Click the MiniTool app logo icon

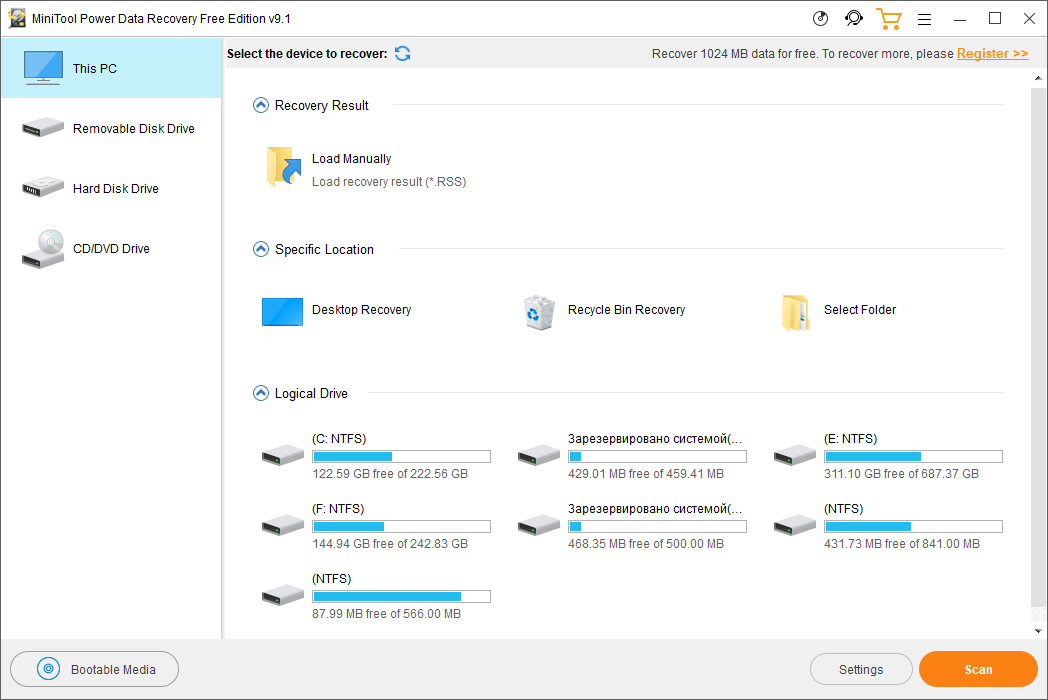[x=17, y=19]
